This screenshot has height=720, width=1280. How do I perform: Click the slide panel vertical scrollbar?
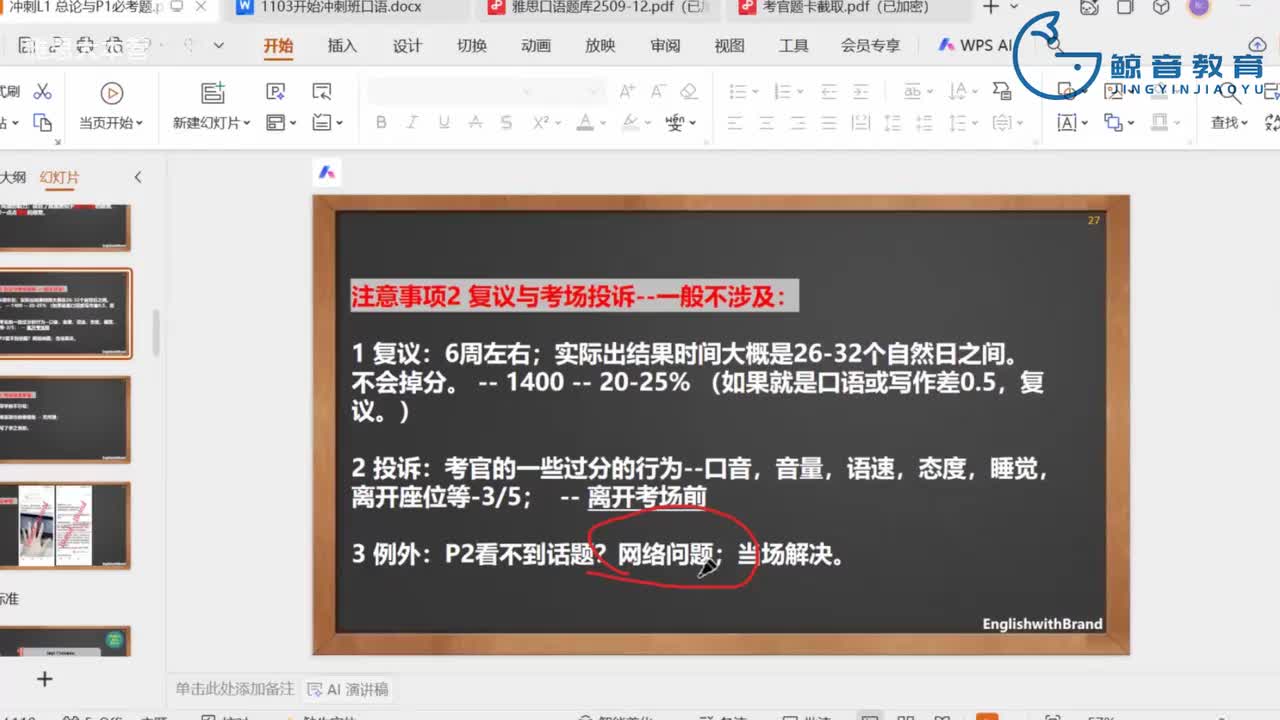click(x=155, y=332)
